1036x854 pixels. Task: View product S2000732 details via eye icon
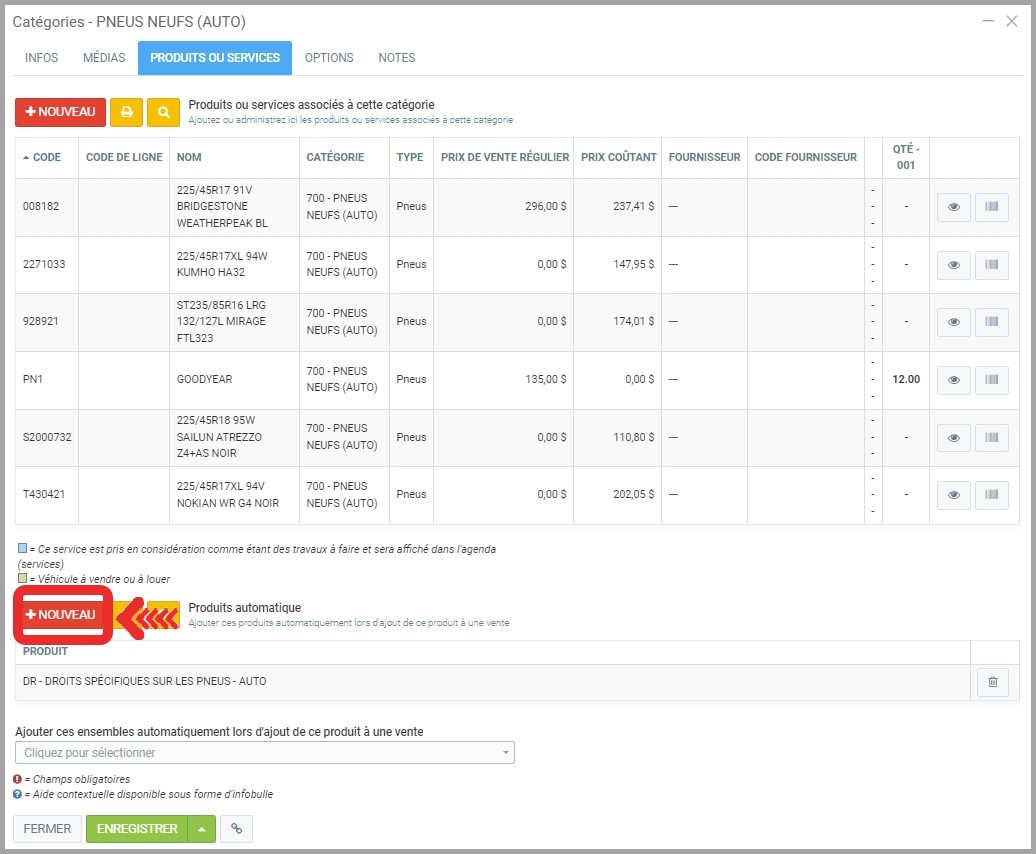pyautogui.click(x=953, y=437)
